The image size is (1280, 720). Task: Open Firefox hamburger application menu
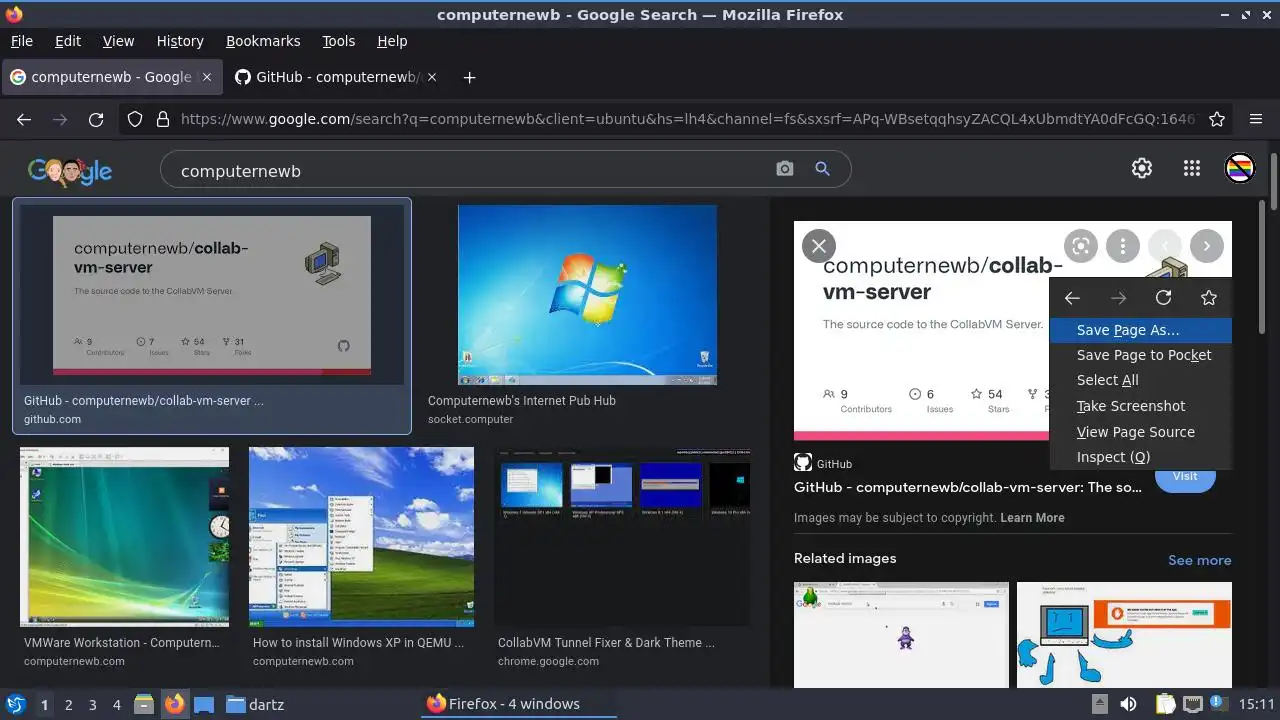[x=1256, y=119]
